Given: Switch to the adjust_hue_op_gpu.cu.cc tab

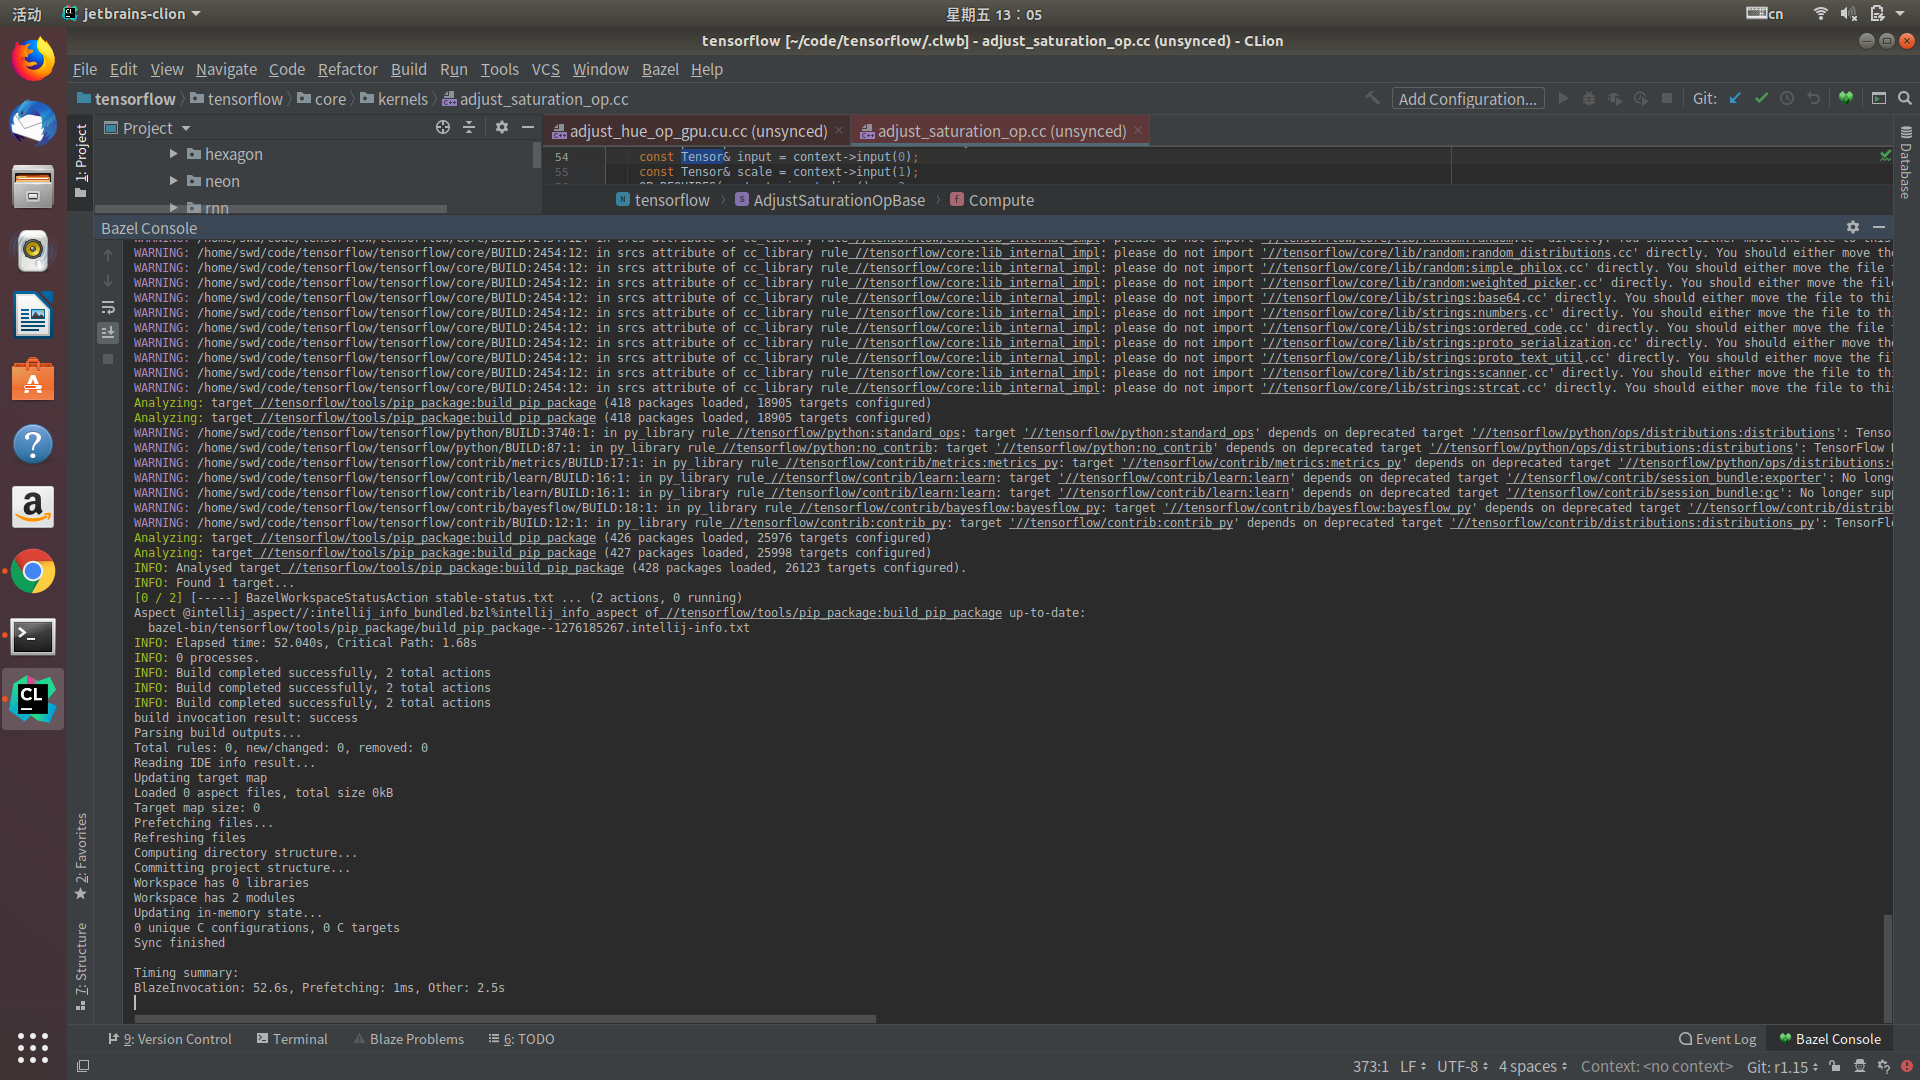Looking at the screenshot, I should (x=690, y=130).
